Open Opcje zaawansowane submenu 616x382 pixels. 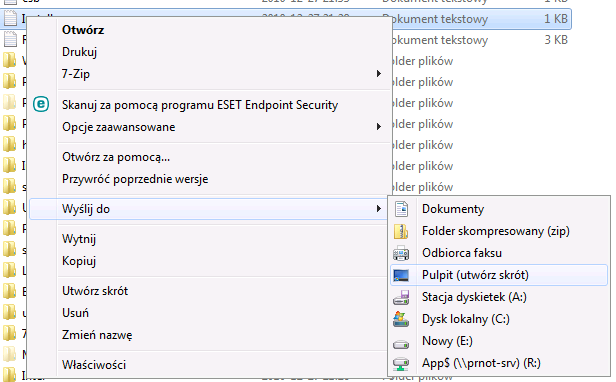tap(210, 127)
